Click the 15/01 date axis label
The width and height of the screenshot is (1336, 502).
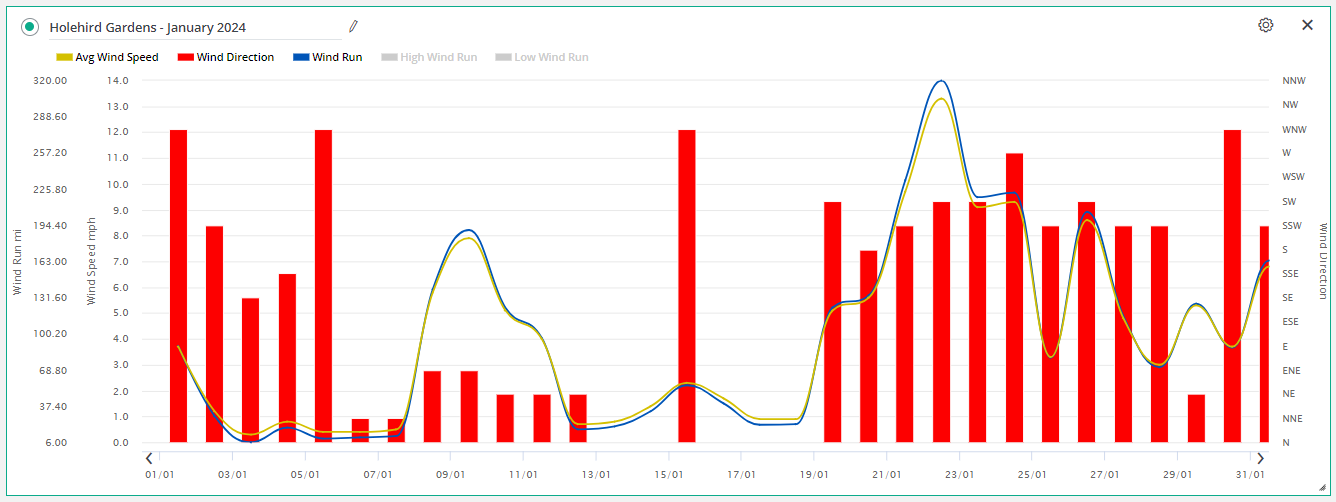[669, 475]
